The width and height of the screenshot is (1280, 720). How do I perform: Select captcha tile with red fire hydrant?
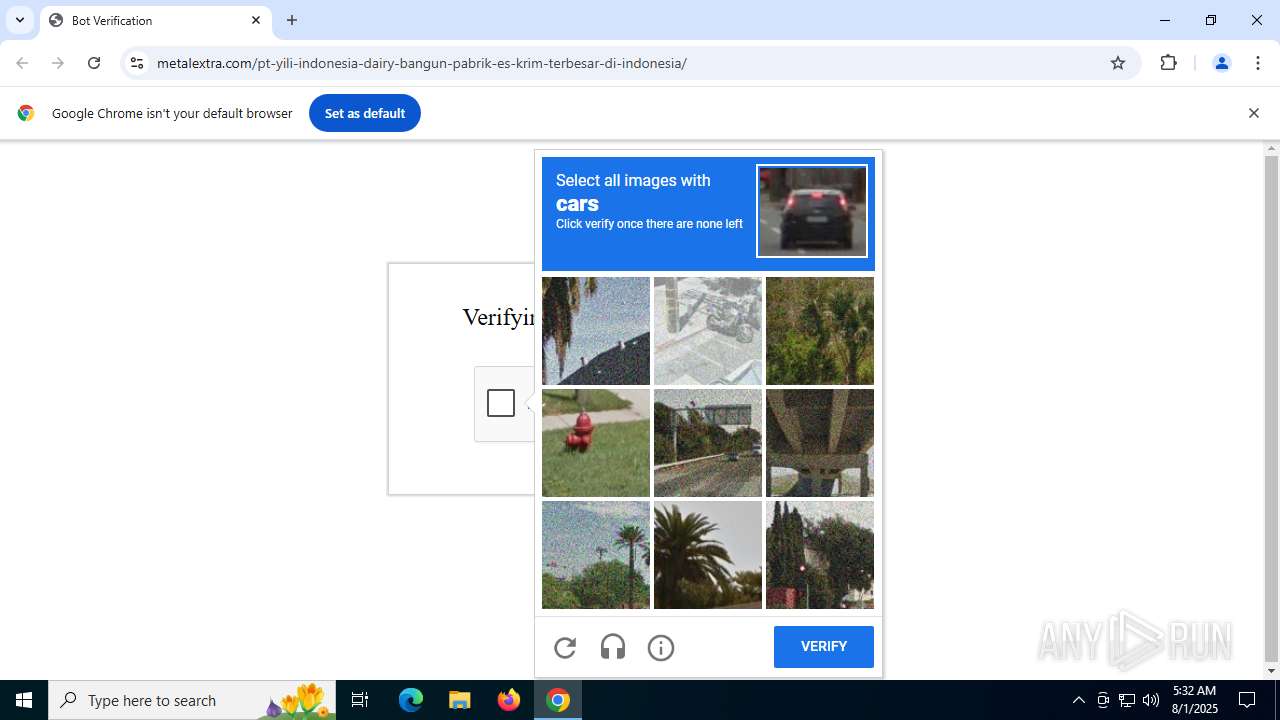pos(596,443)
